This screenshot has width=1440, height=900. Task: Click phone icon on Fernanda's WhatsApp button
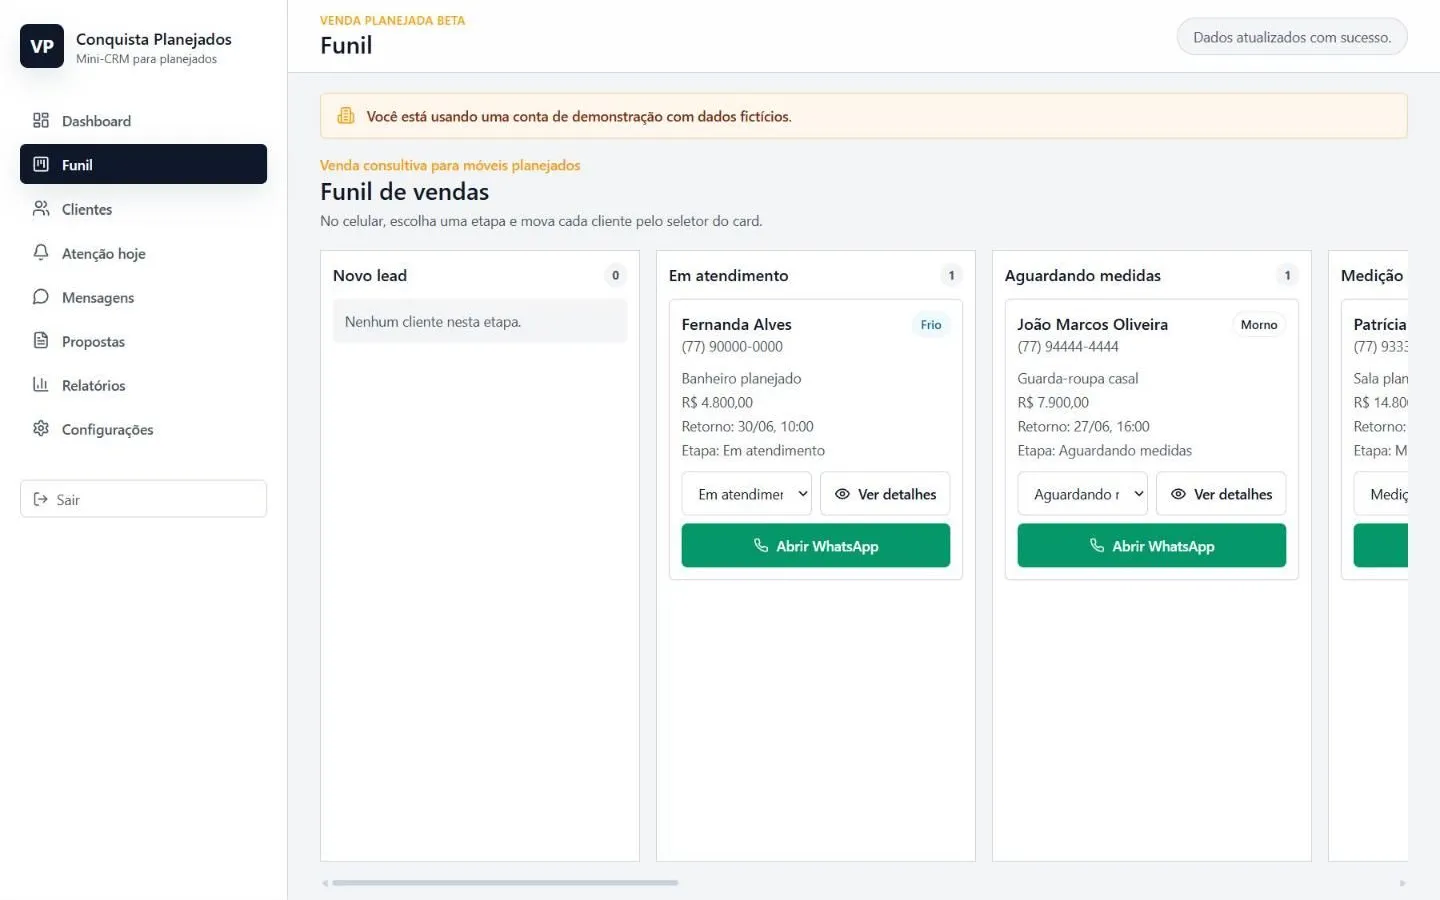761,546
